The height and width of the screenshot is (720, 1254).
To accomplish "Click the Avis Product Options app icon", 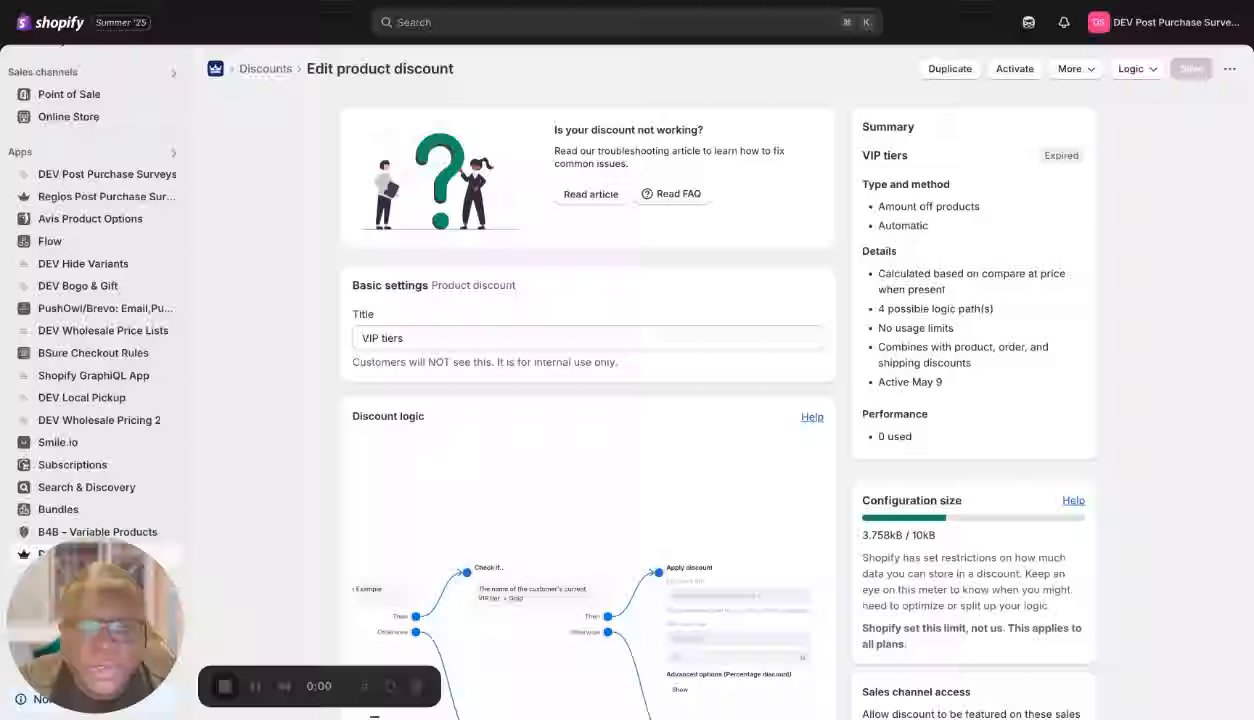I will pyautogui.click(x=24, y=219).
